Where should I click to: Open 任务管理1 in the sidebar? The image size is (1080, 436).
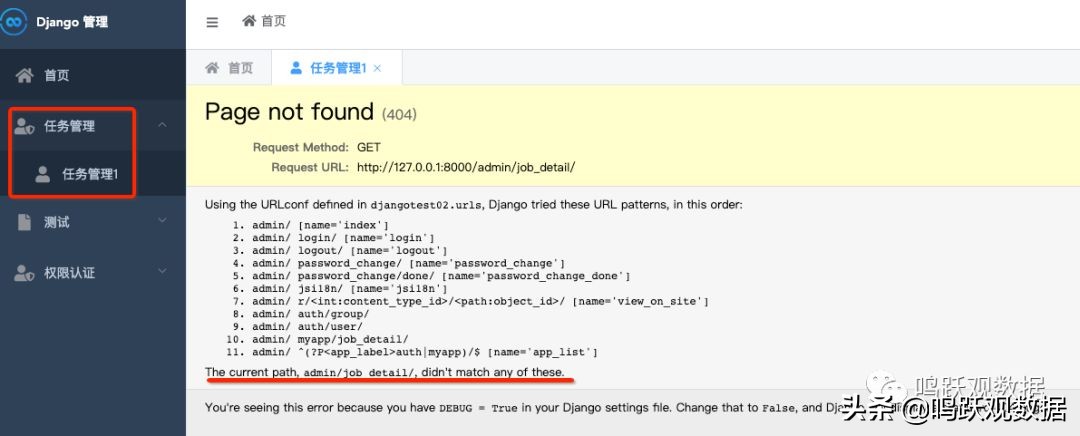(90, 174)
